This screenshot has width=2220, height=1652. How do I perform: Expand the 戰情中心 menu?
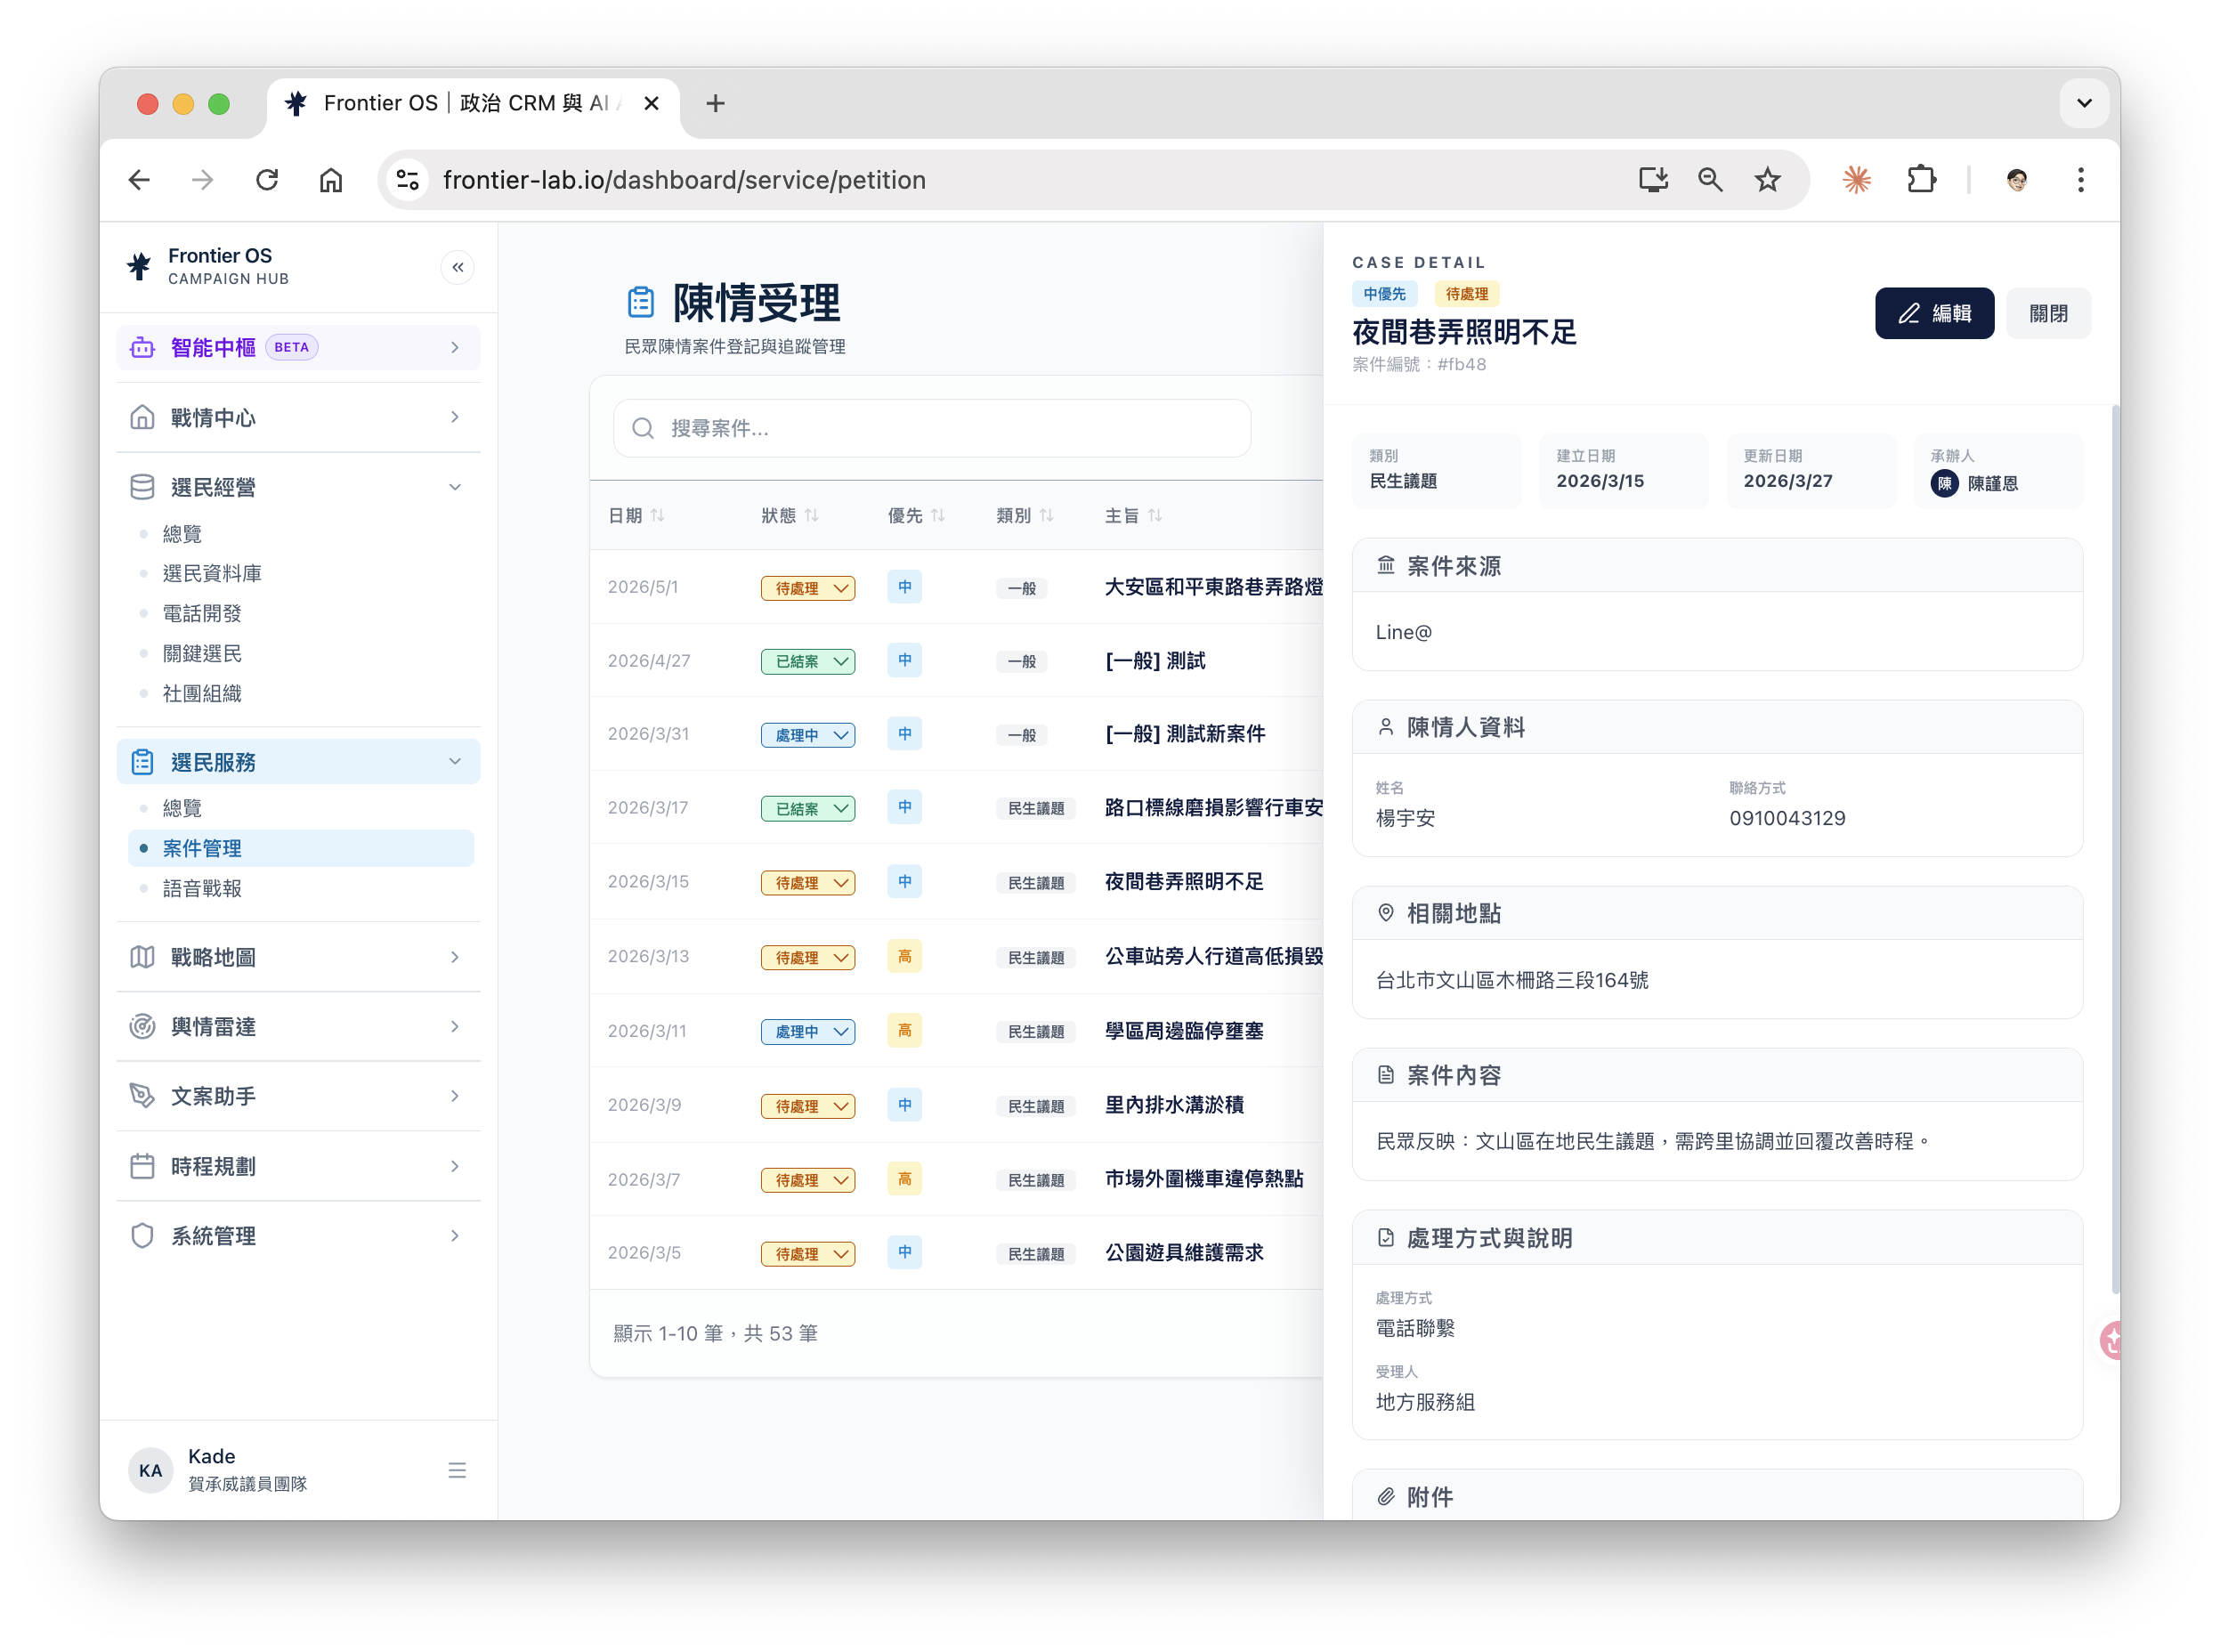[298, 417]
